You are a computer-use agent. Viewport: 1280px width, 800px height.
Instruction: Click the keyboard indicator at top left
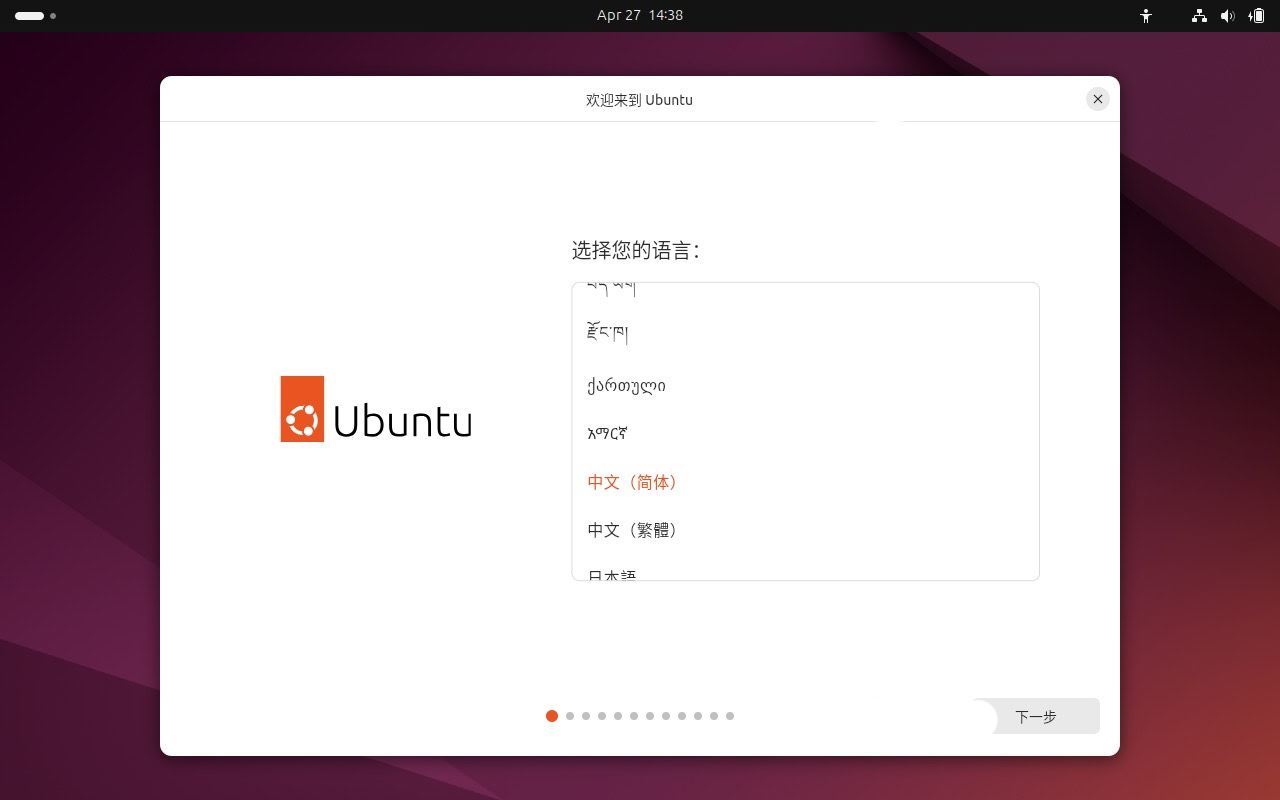30,15
